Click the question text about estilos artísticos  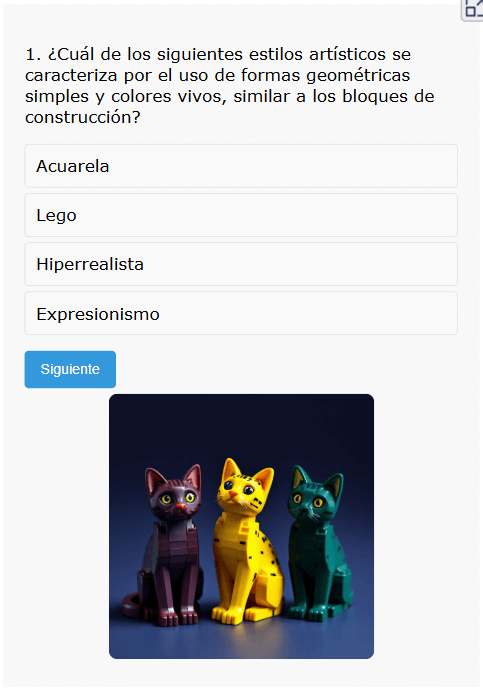[x=229, y=86]
